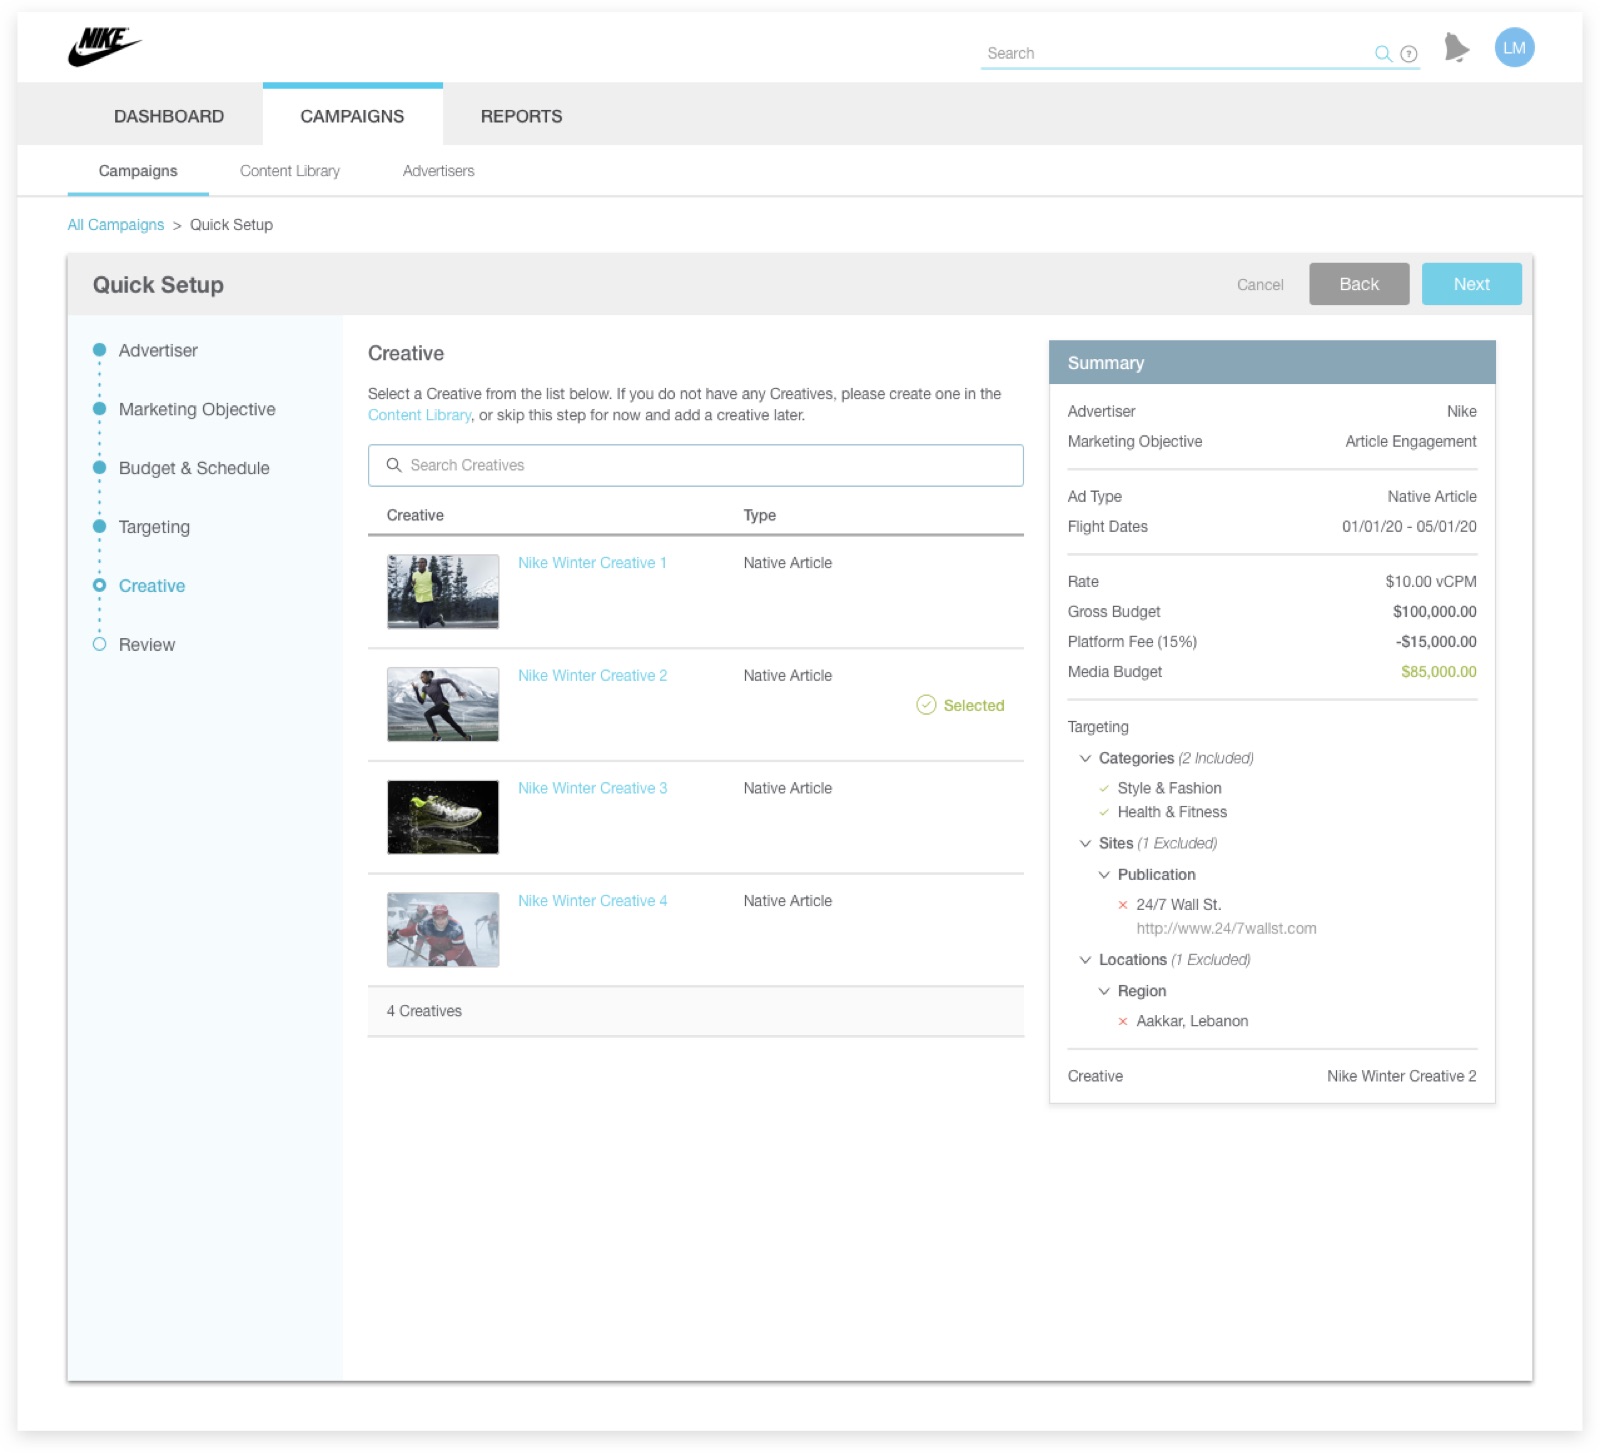
Task: Click the $10.00 vCPM rate value
Action: pos(1431,582)
